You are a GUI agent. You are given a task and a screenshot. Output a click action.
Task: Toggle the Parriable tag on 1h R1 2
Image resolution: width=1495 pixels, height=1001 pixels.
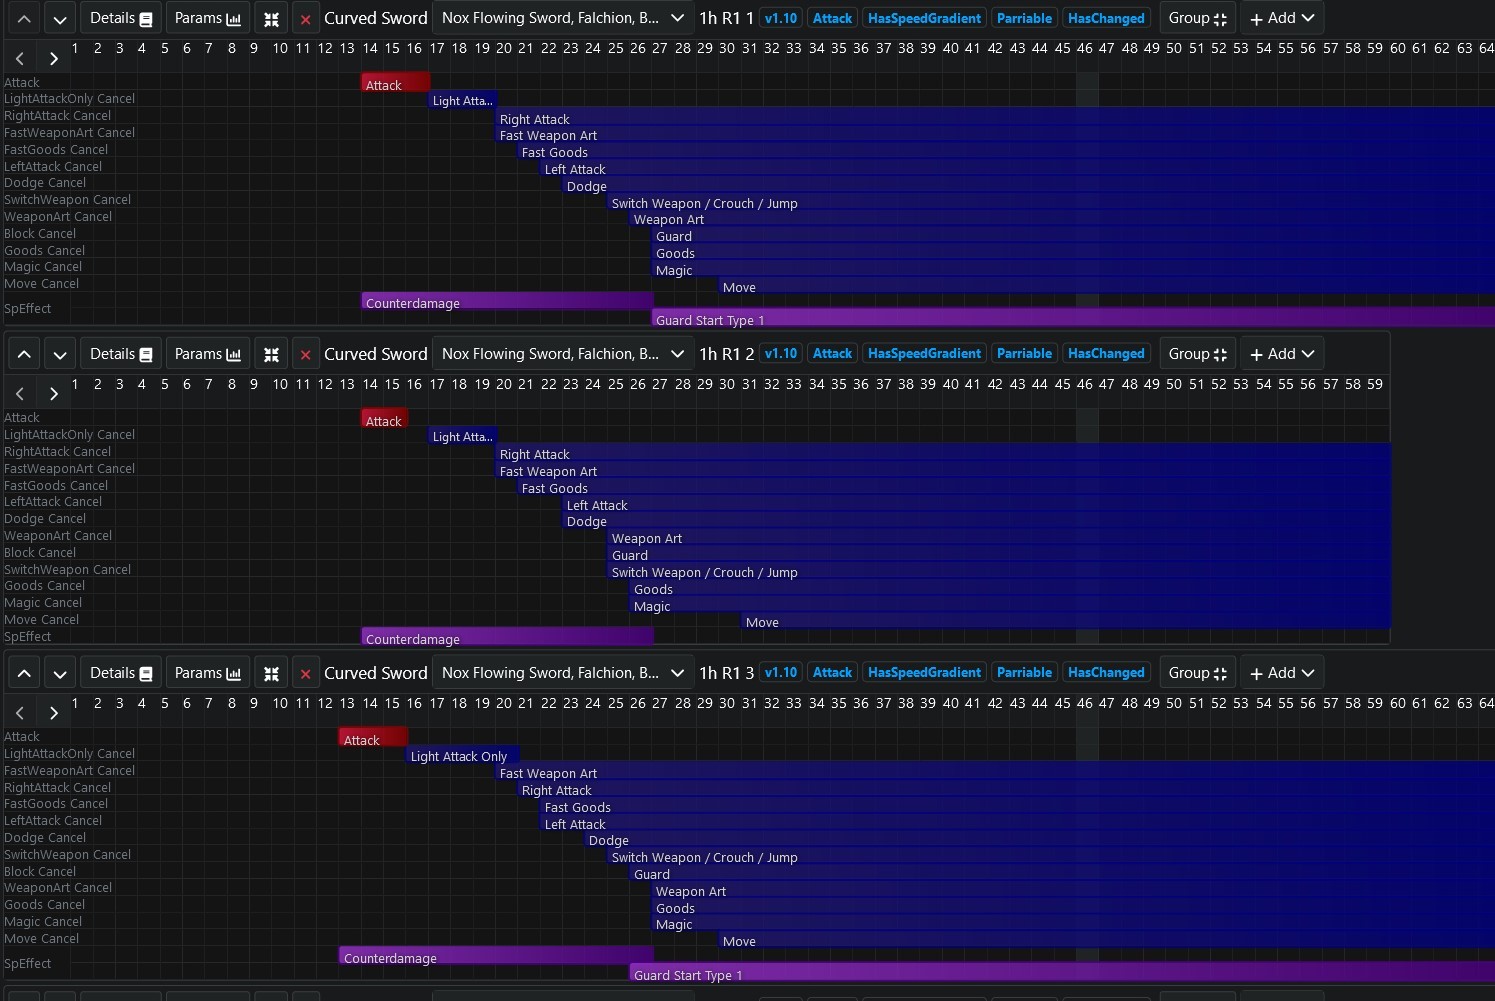[1024, 354]
